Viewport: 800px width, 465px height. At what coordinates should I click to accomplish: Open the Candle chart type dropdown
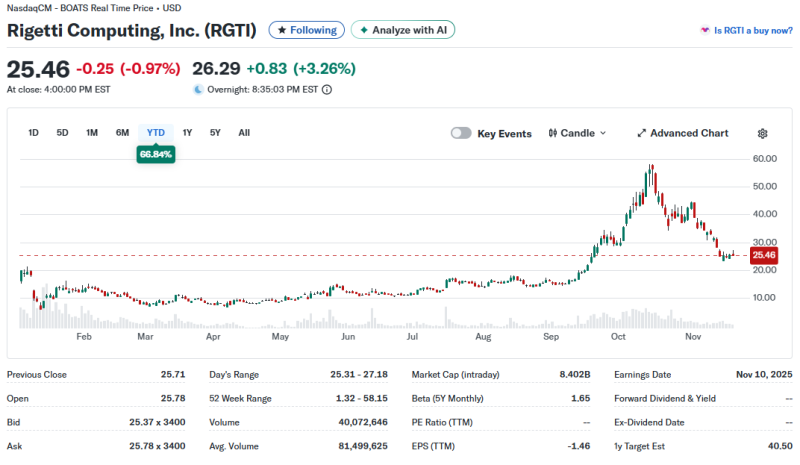point(578,133)
